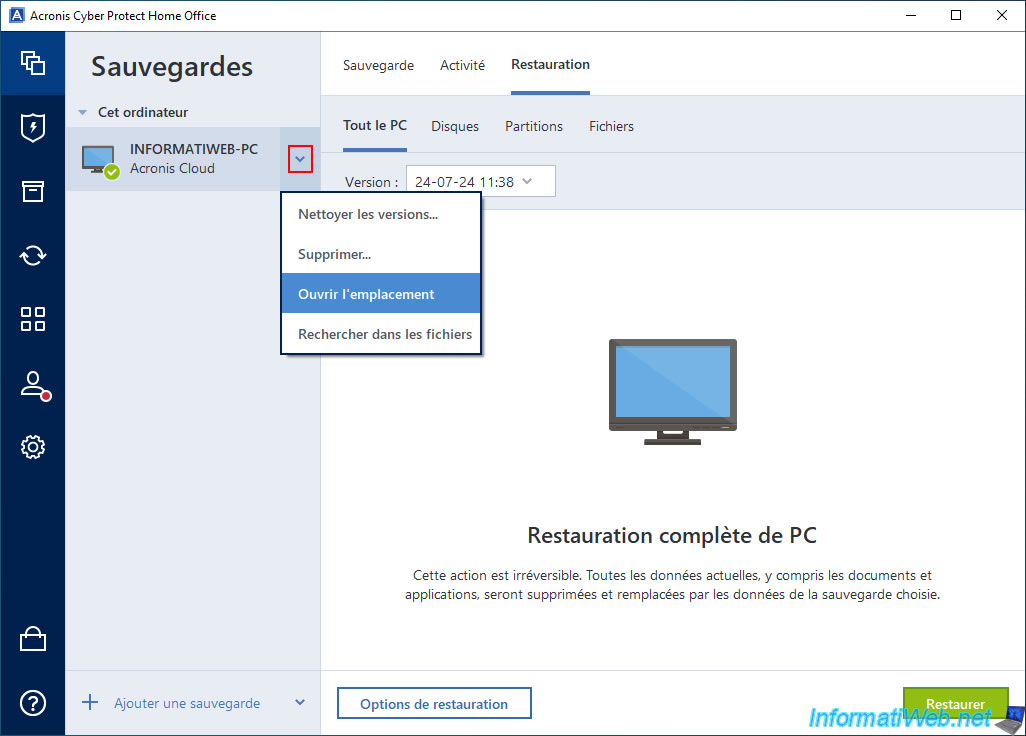Maximize the Acronis window
Screen dimensions: 1026x736
[956, 15]
